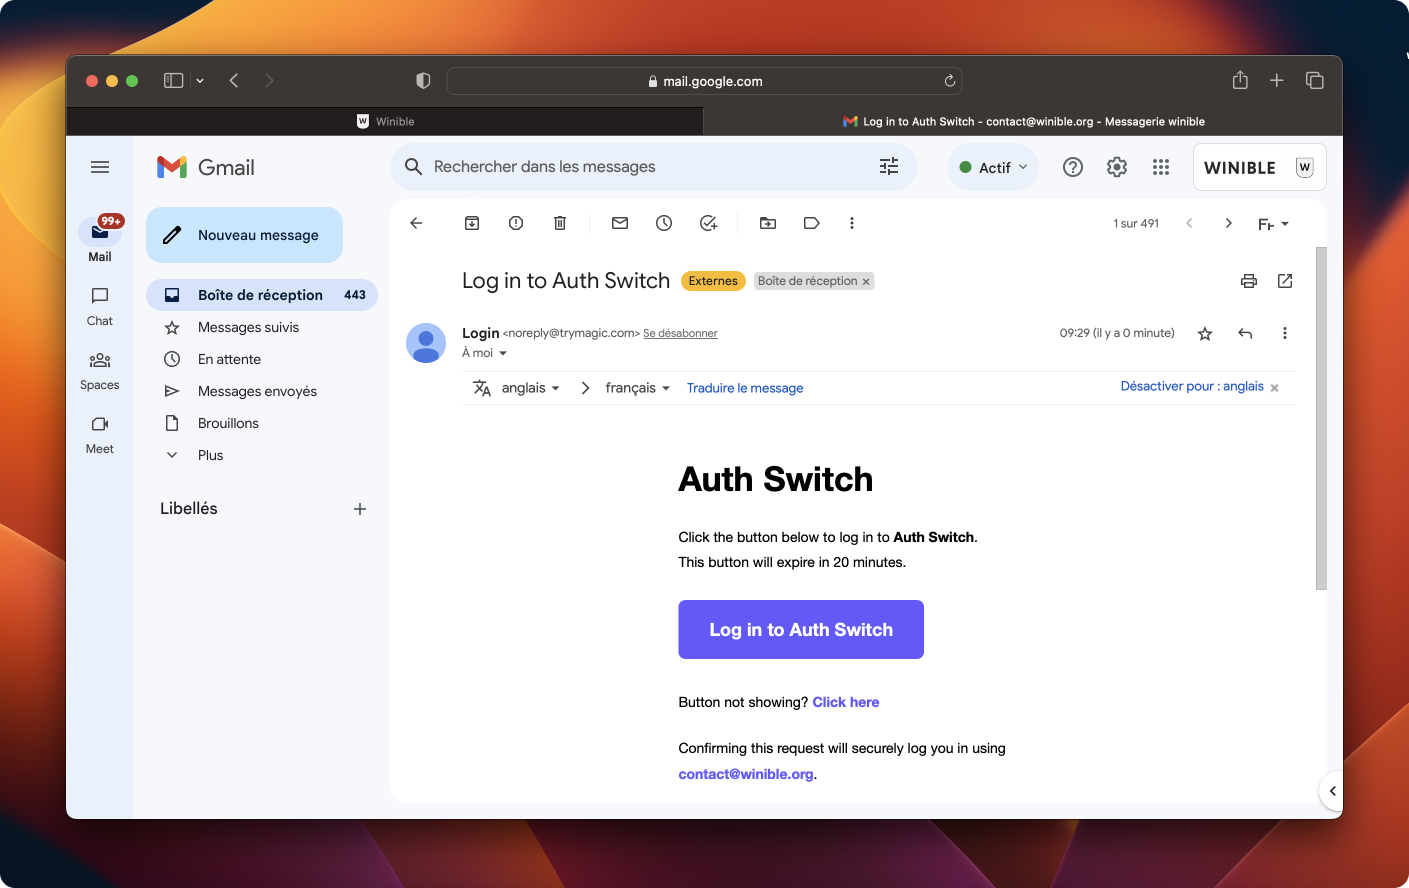This screenshot has width=1409, height=888.
Task: Open Chat section in left rail
Action: [100, 307]
